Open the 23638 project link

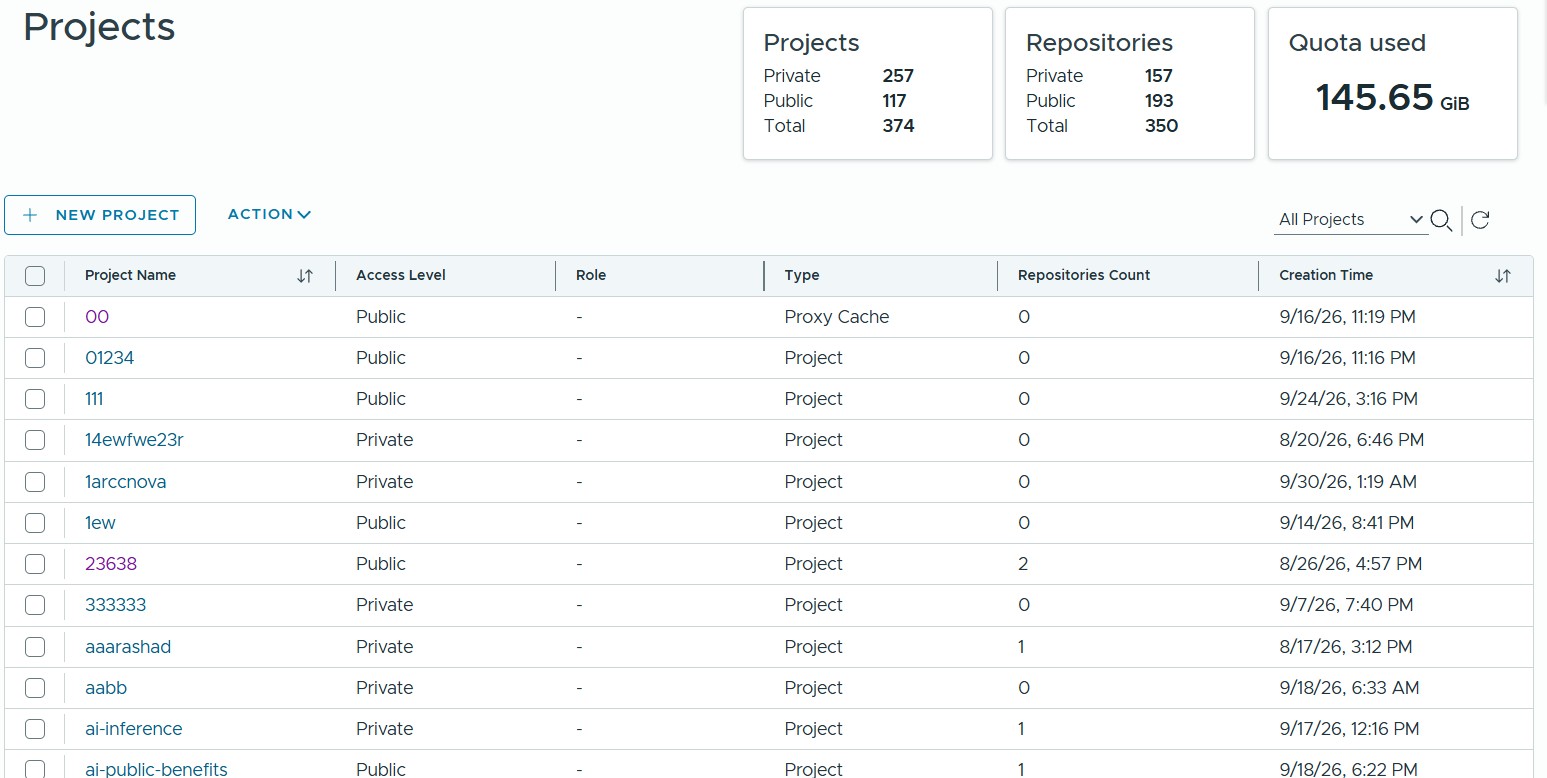pos(111,564)
